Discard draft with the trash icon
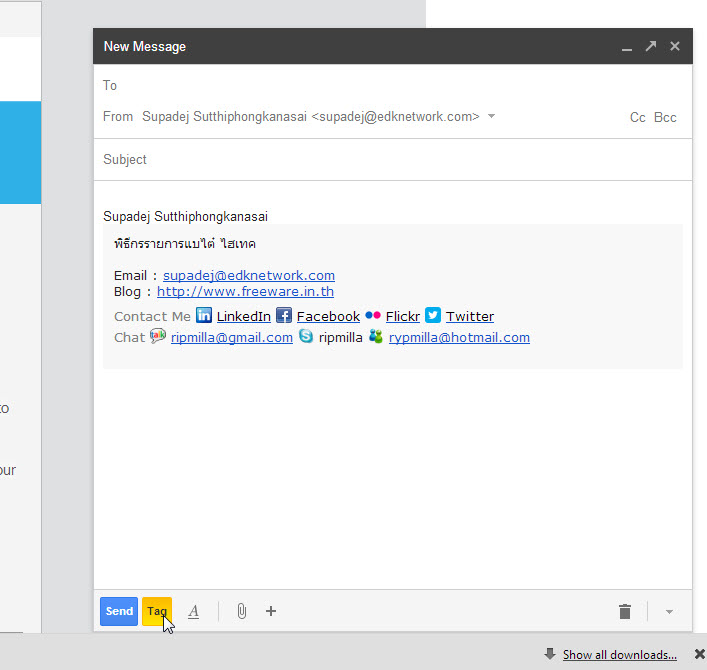Image resolution: width=707 pixels, height=670 pixels. tap(625, 611)
